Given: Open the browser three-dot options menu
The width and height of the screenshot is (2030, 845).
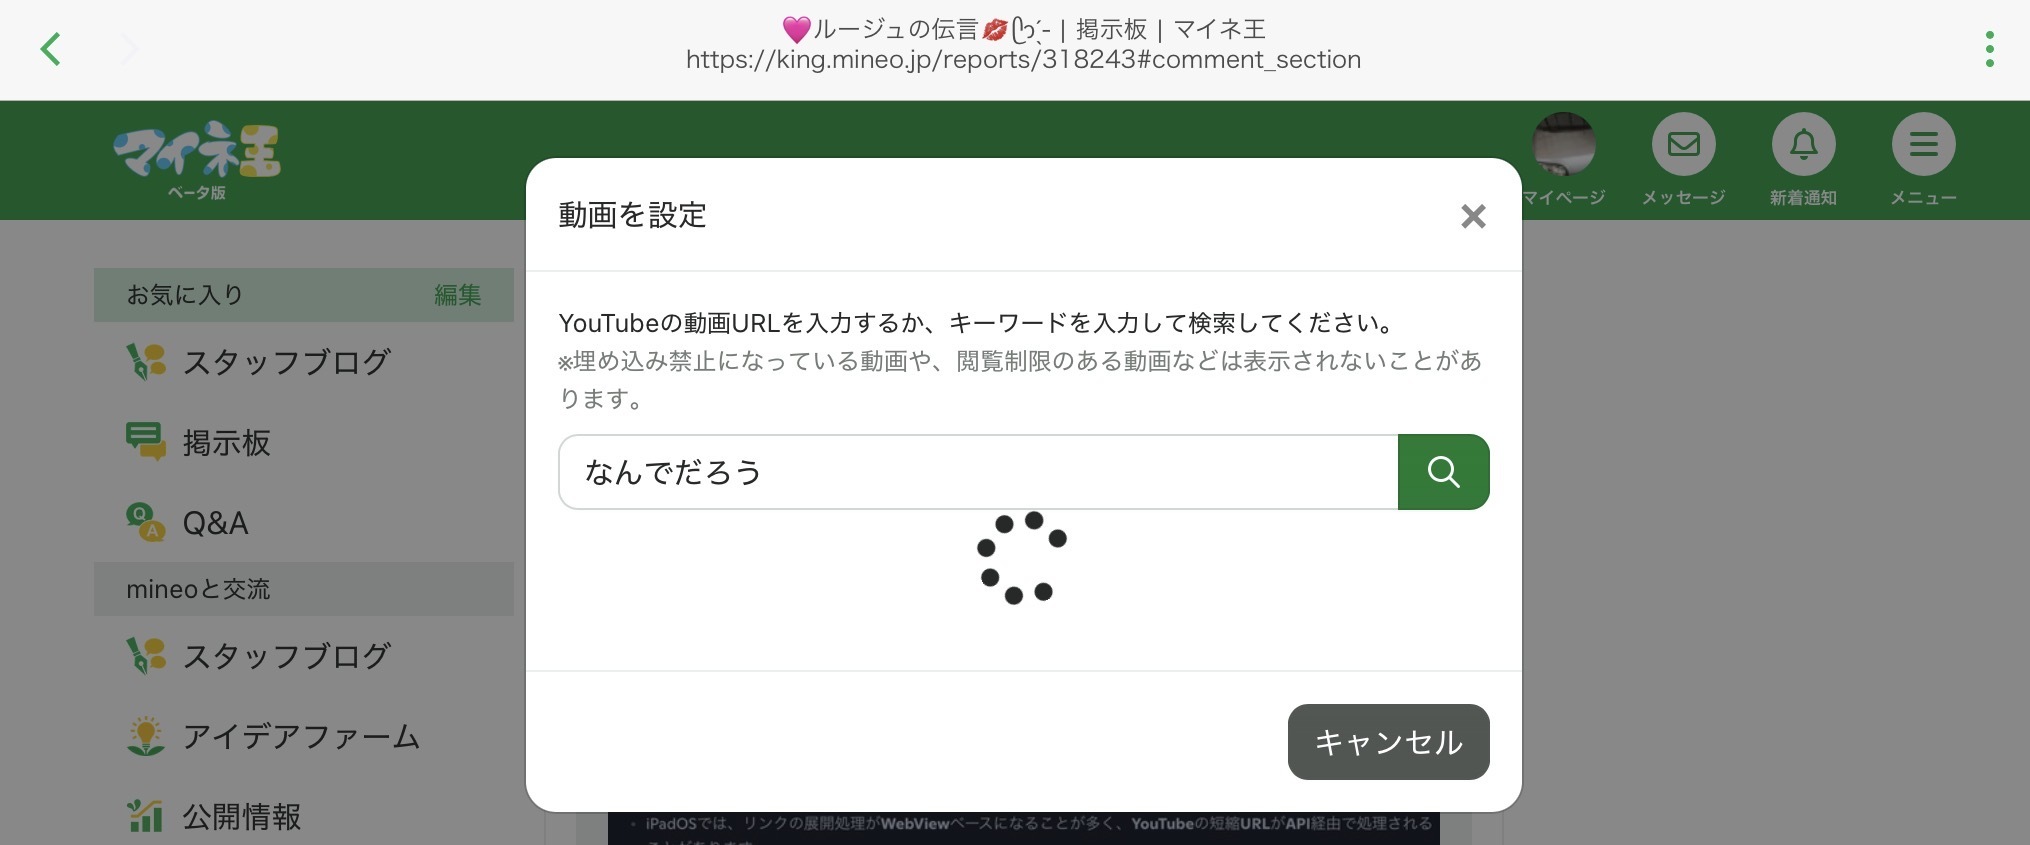Looking at the screenshot, I should pos(1990,49).
